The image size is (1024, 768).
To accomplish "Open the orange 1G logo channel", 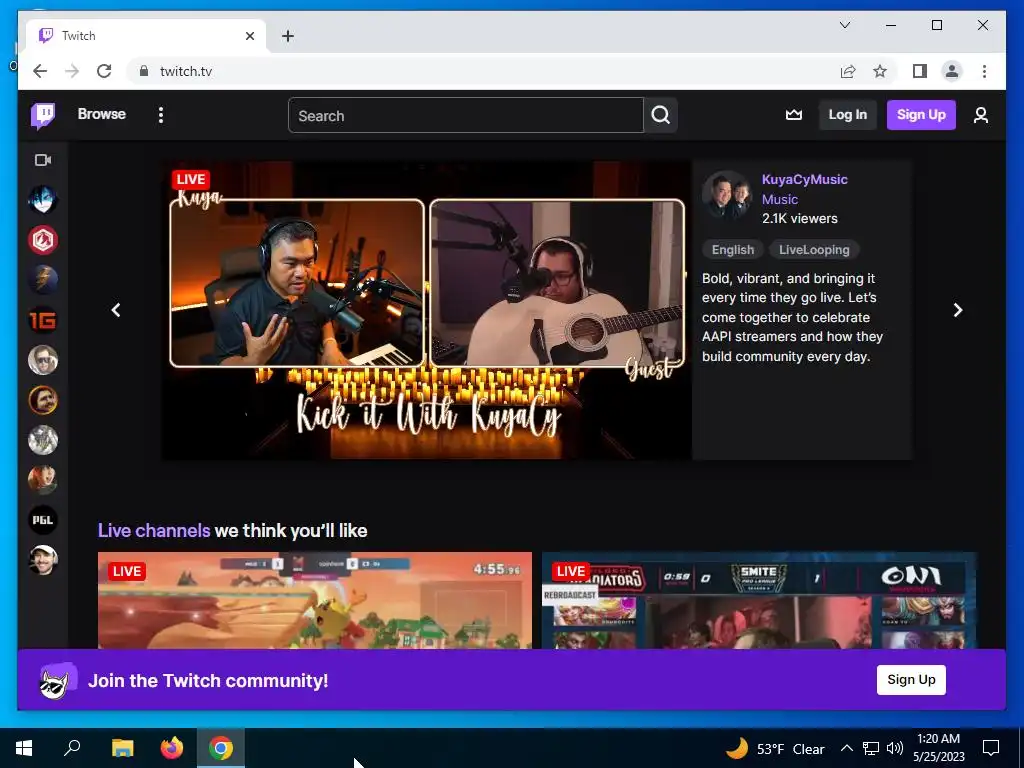I will click(x=43, y=320).
